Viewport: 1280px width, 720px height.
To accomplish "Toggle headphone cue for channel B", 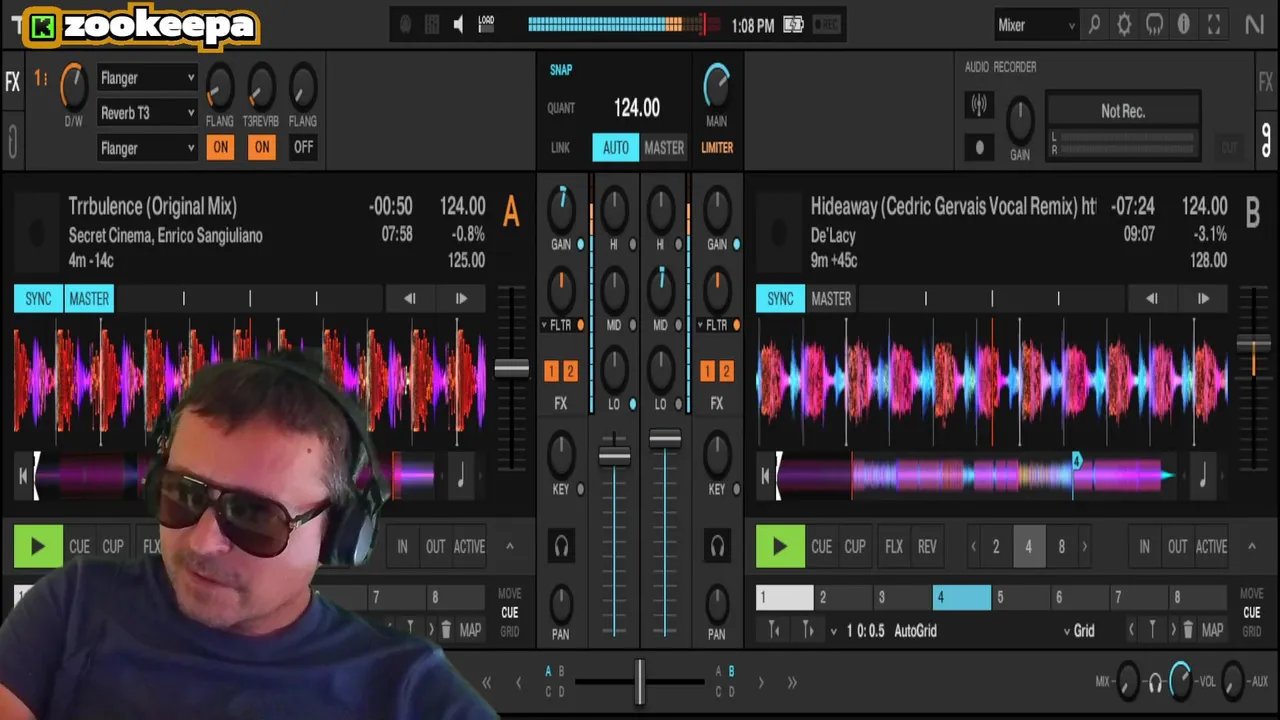I will 717,546.
